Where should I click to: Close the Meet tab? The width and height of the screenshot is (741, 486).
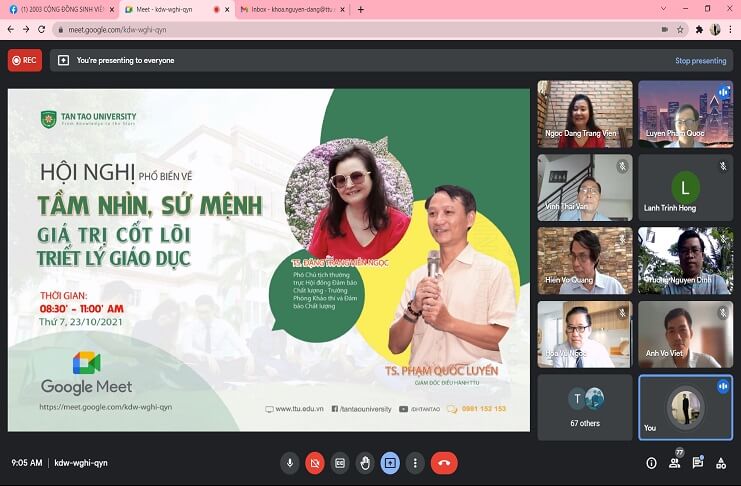(227, 9)
